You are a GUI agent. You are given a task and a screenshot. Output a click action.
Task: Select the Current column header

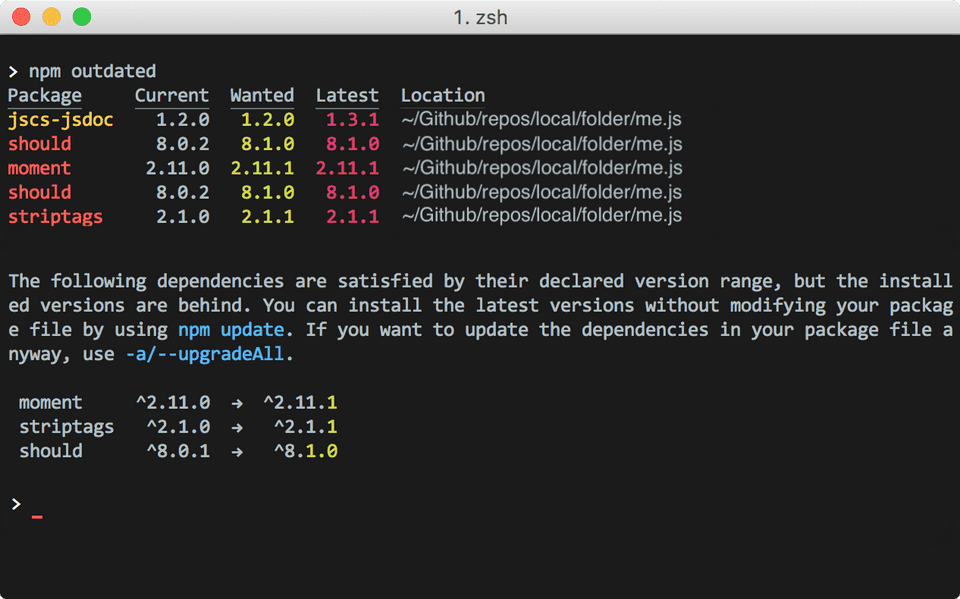pos(172,96)
